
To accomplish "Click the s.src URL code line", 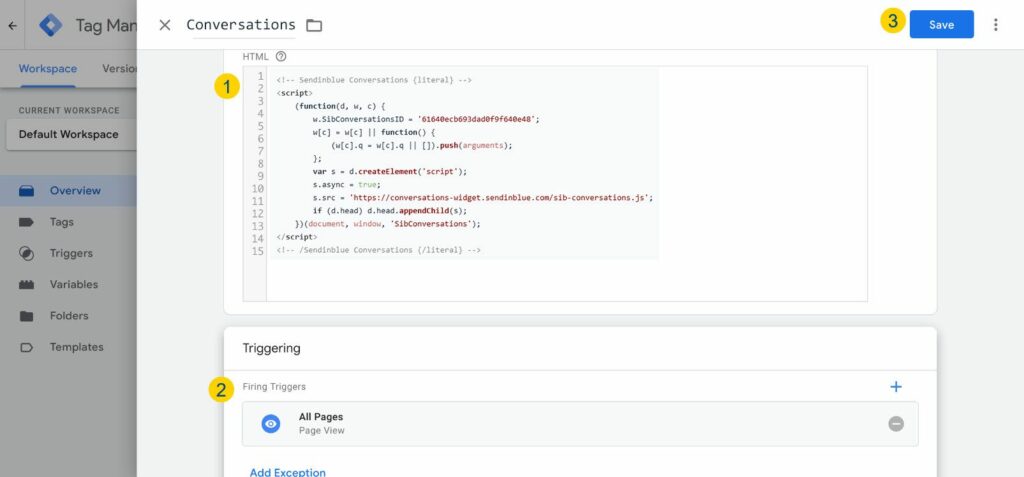I will coord(483,197).
